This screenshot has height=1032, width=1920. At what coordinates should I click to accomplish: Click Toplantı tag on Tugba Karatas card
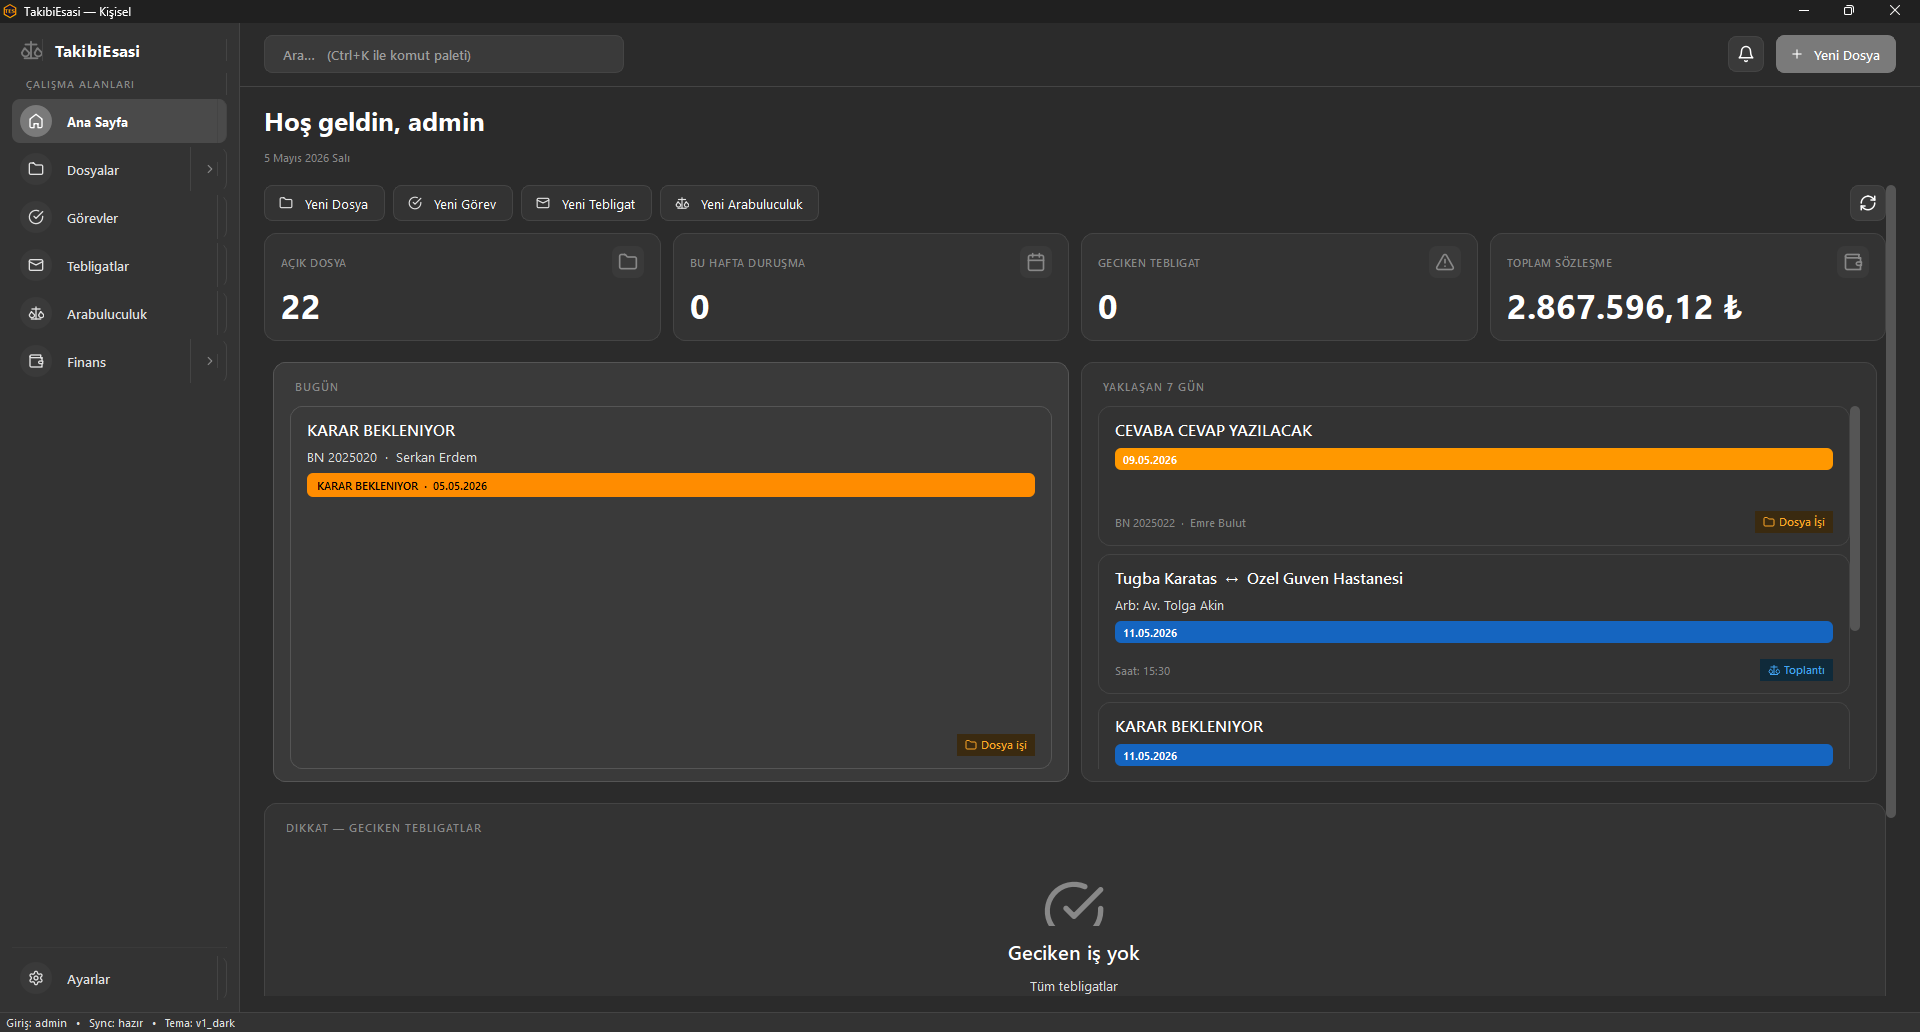1796,670
